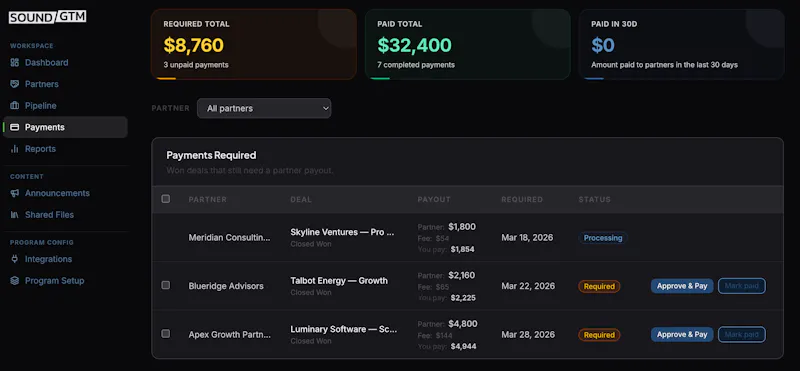Image resolution: width=800 pixels, height=371 pixels.
Task: Click the Shared Files library icon
Action: pyautogui.click(x=15, y=215)
